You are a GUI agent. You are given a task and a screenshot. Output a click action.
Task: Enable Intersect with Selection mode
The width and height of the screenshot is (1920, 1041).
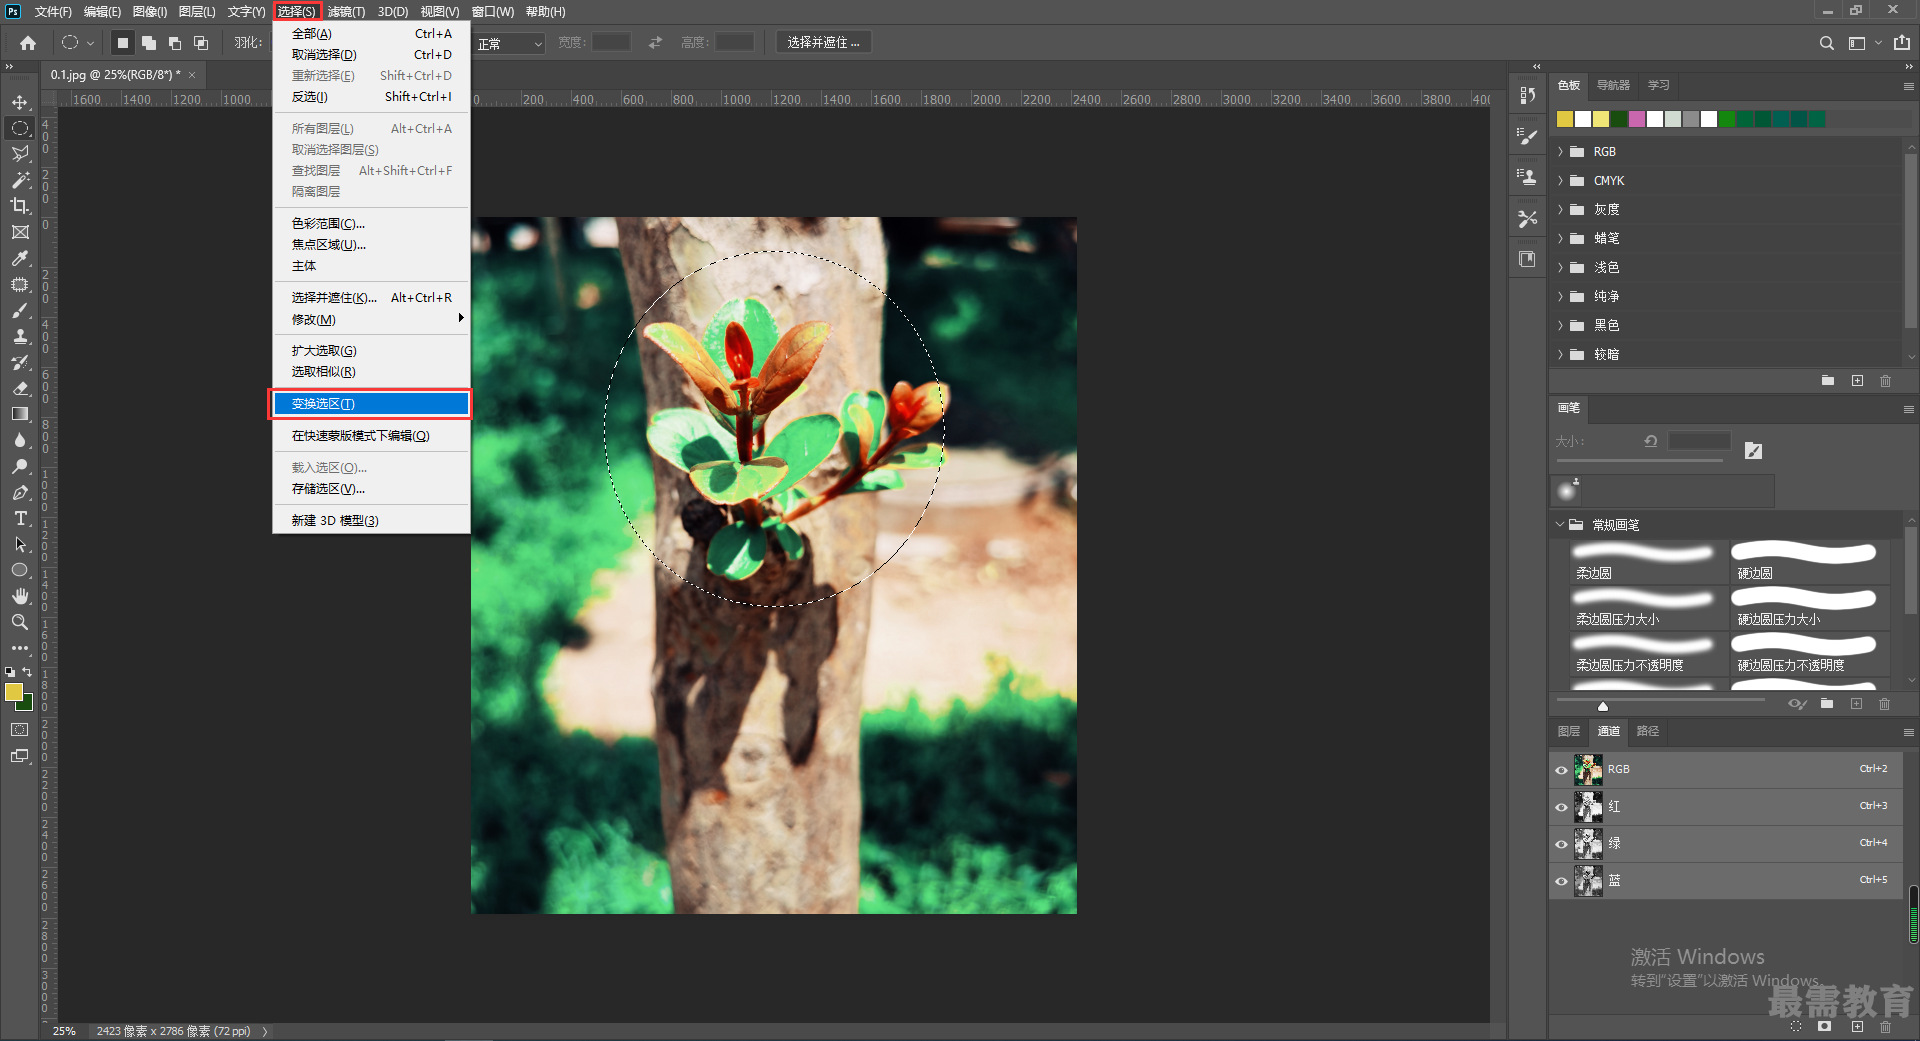[x=201, y=43]
